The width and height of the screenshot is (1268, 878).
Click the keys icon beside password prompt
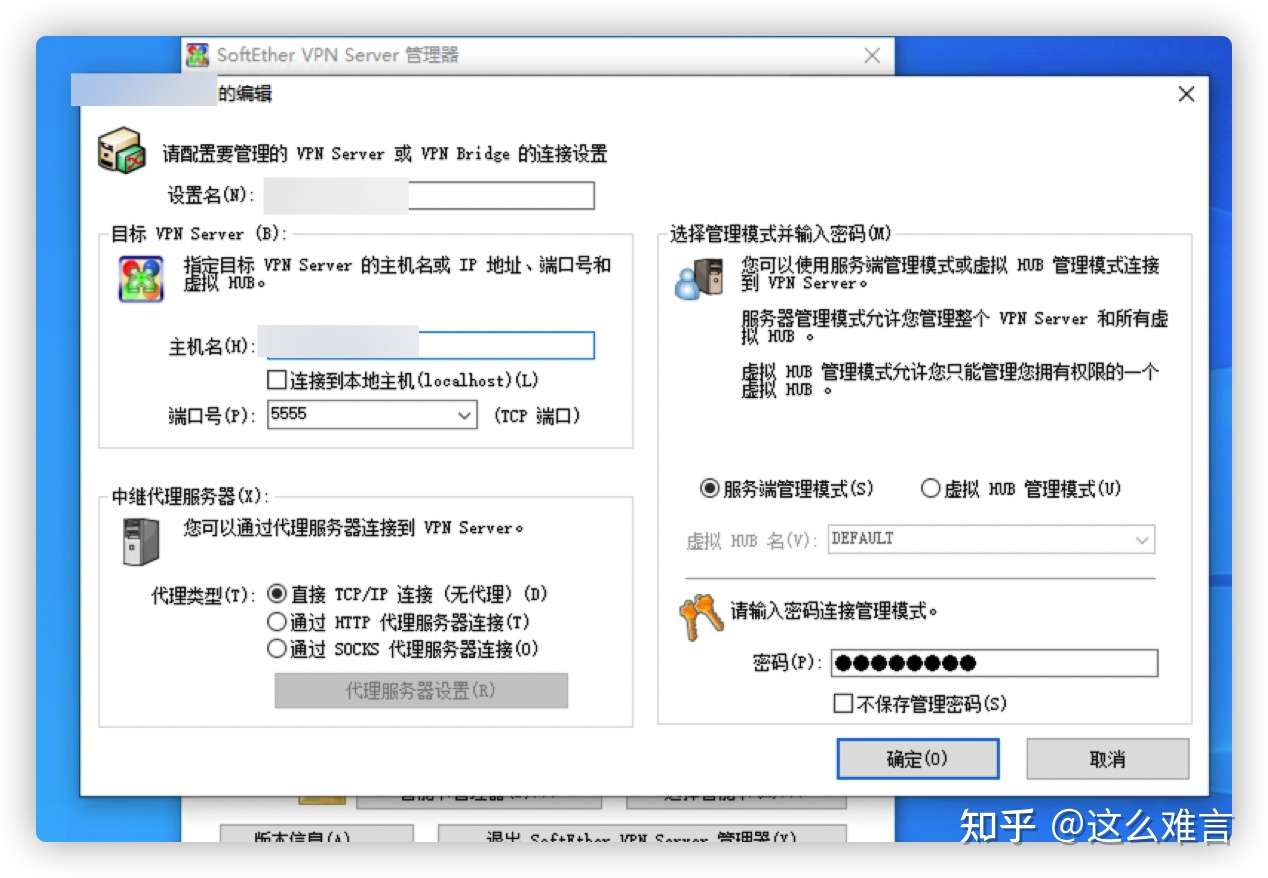[x=700, y=617]
